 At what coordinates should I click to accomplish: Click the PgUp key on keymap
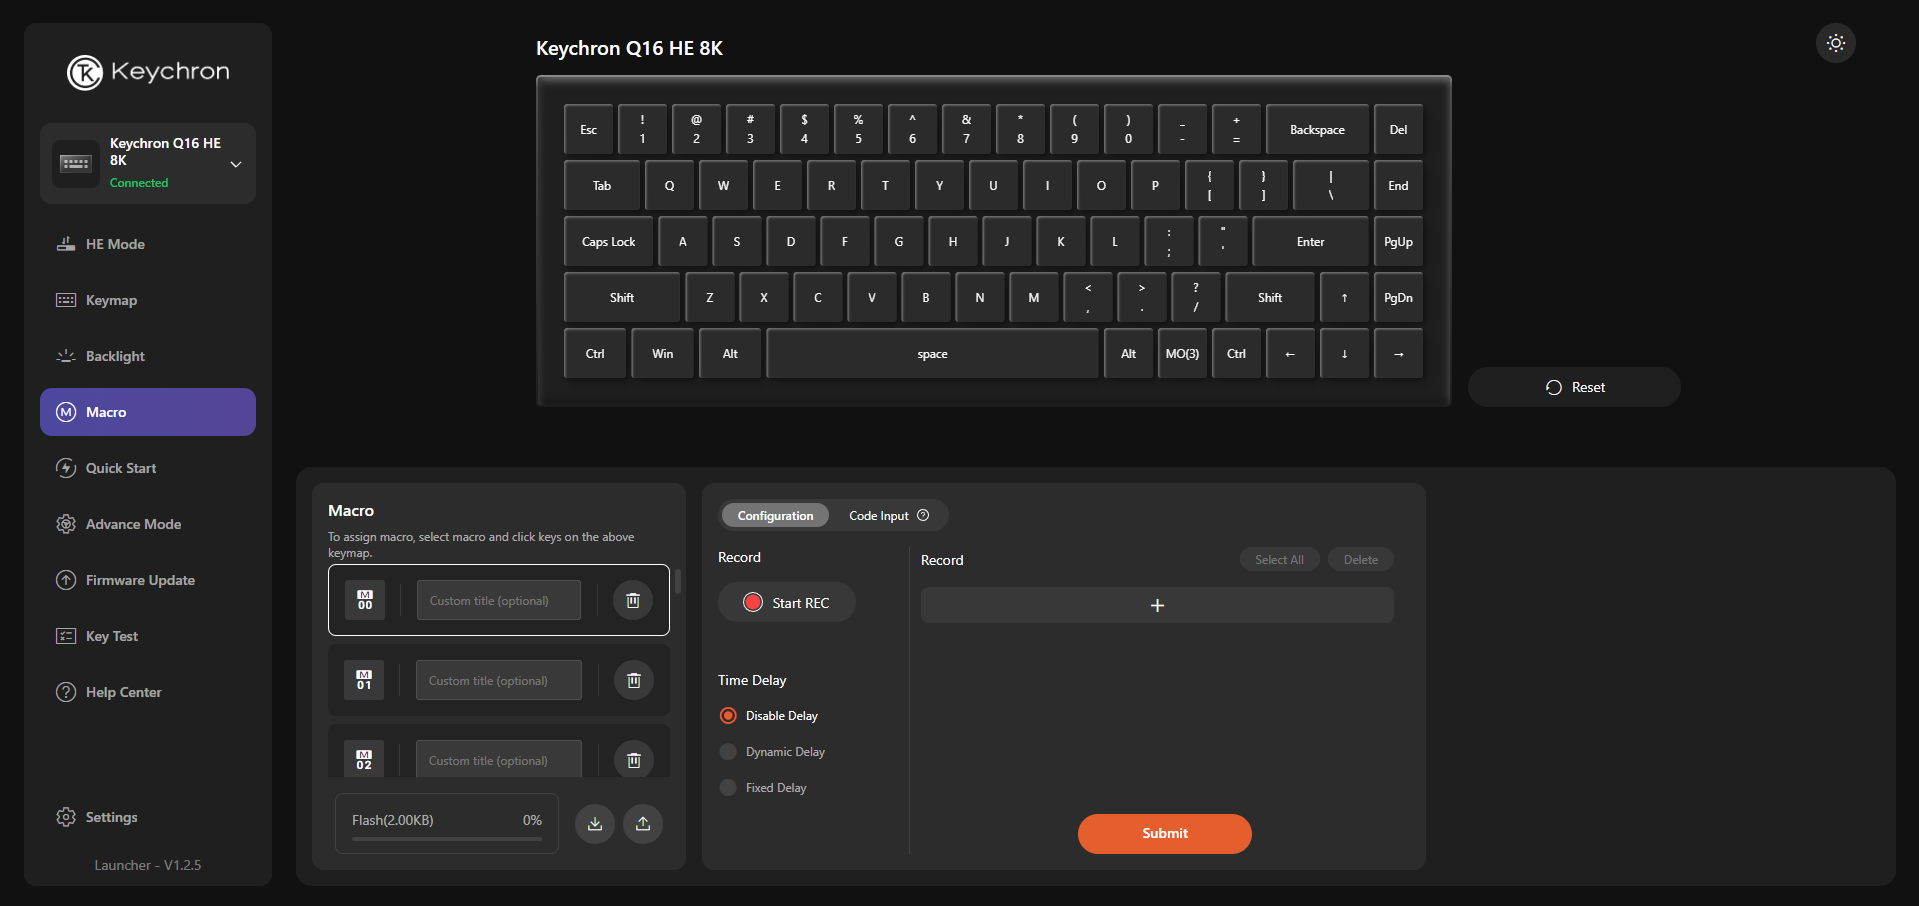pos(1398,241)
